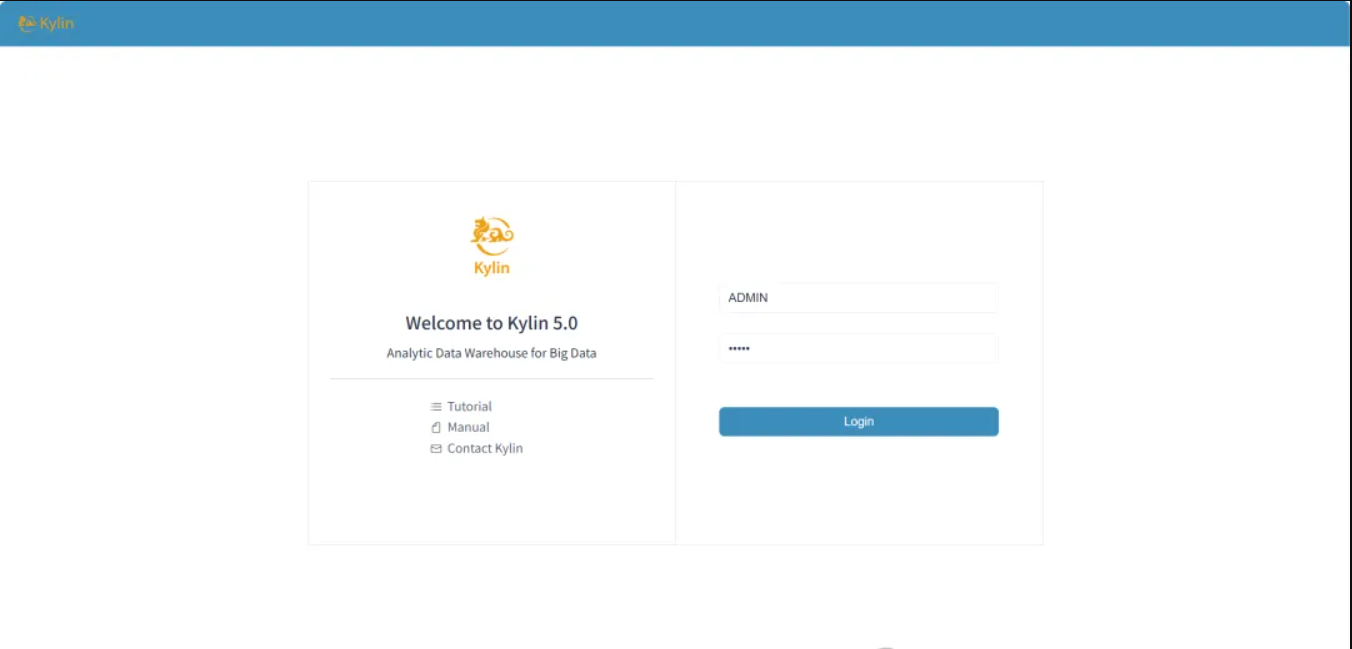The image size is (1352, 649).
Task: Open the Contact Kylin link
Action: pyautogui.click(x=485, y=449)
